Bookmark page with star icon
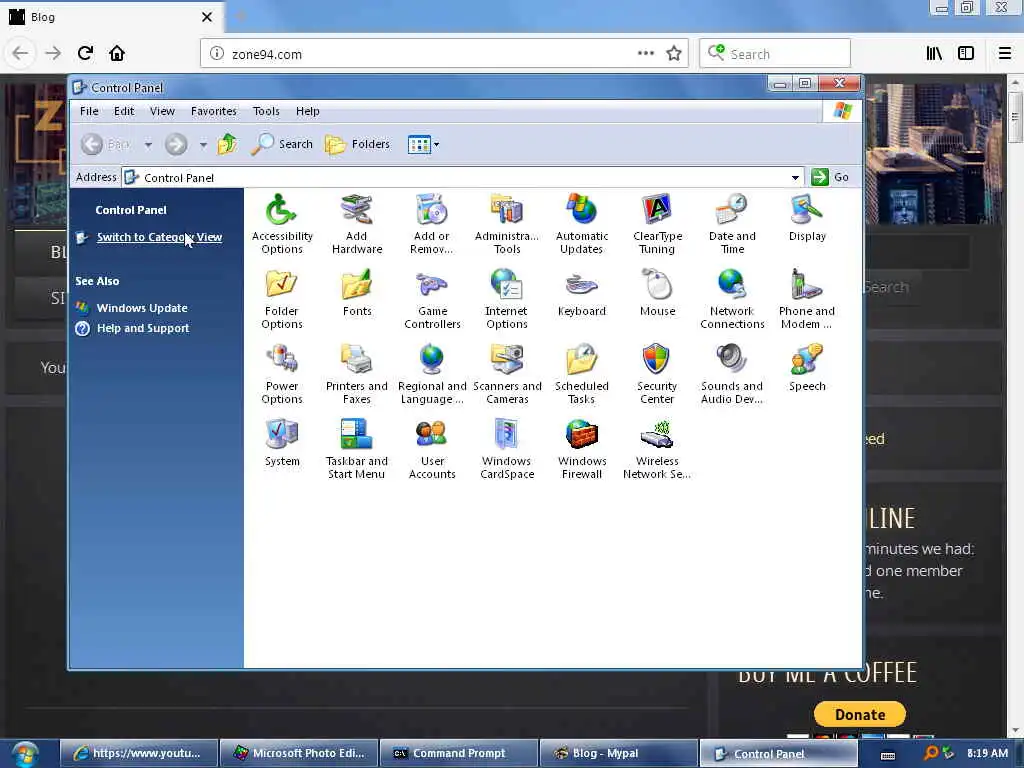The height and width of the screenshot is (768, 1024). (674, 54)
